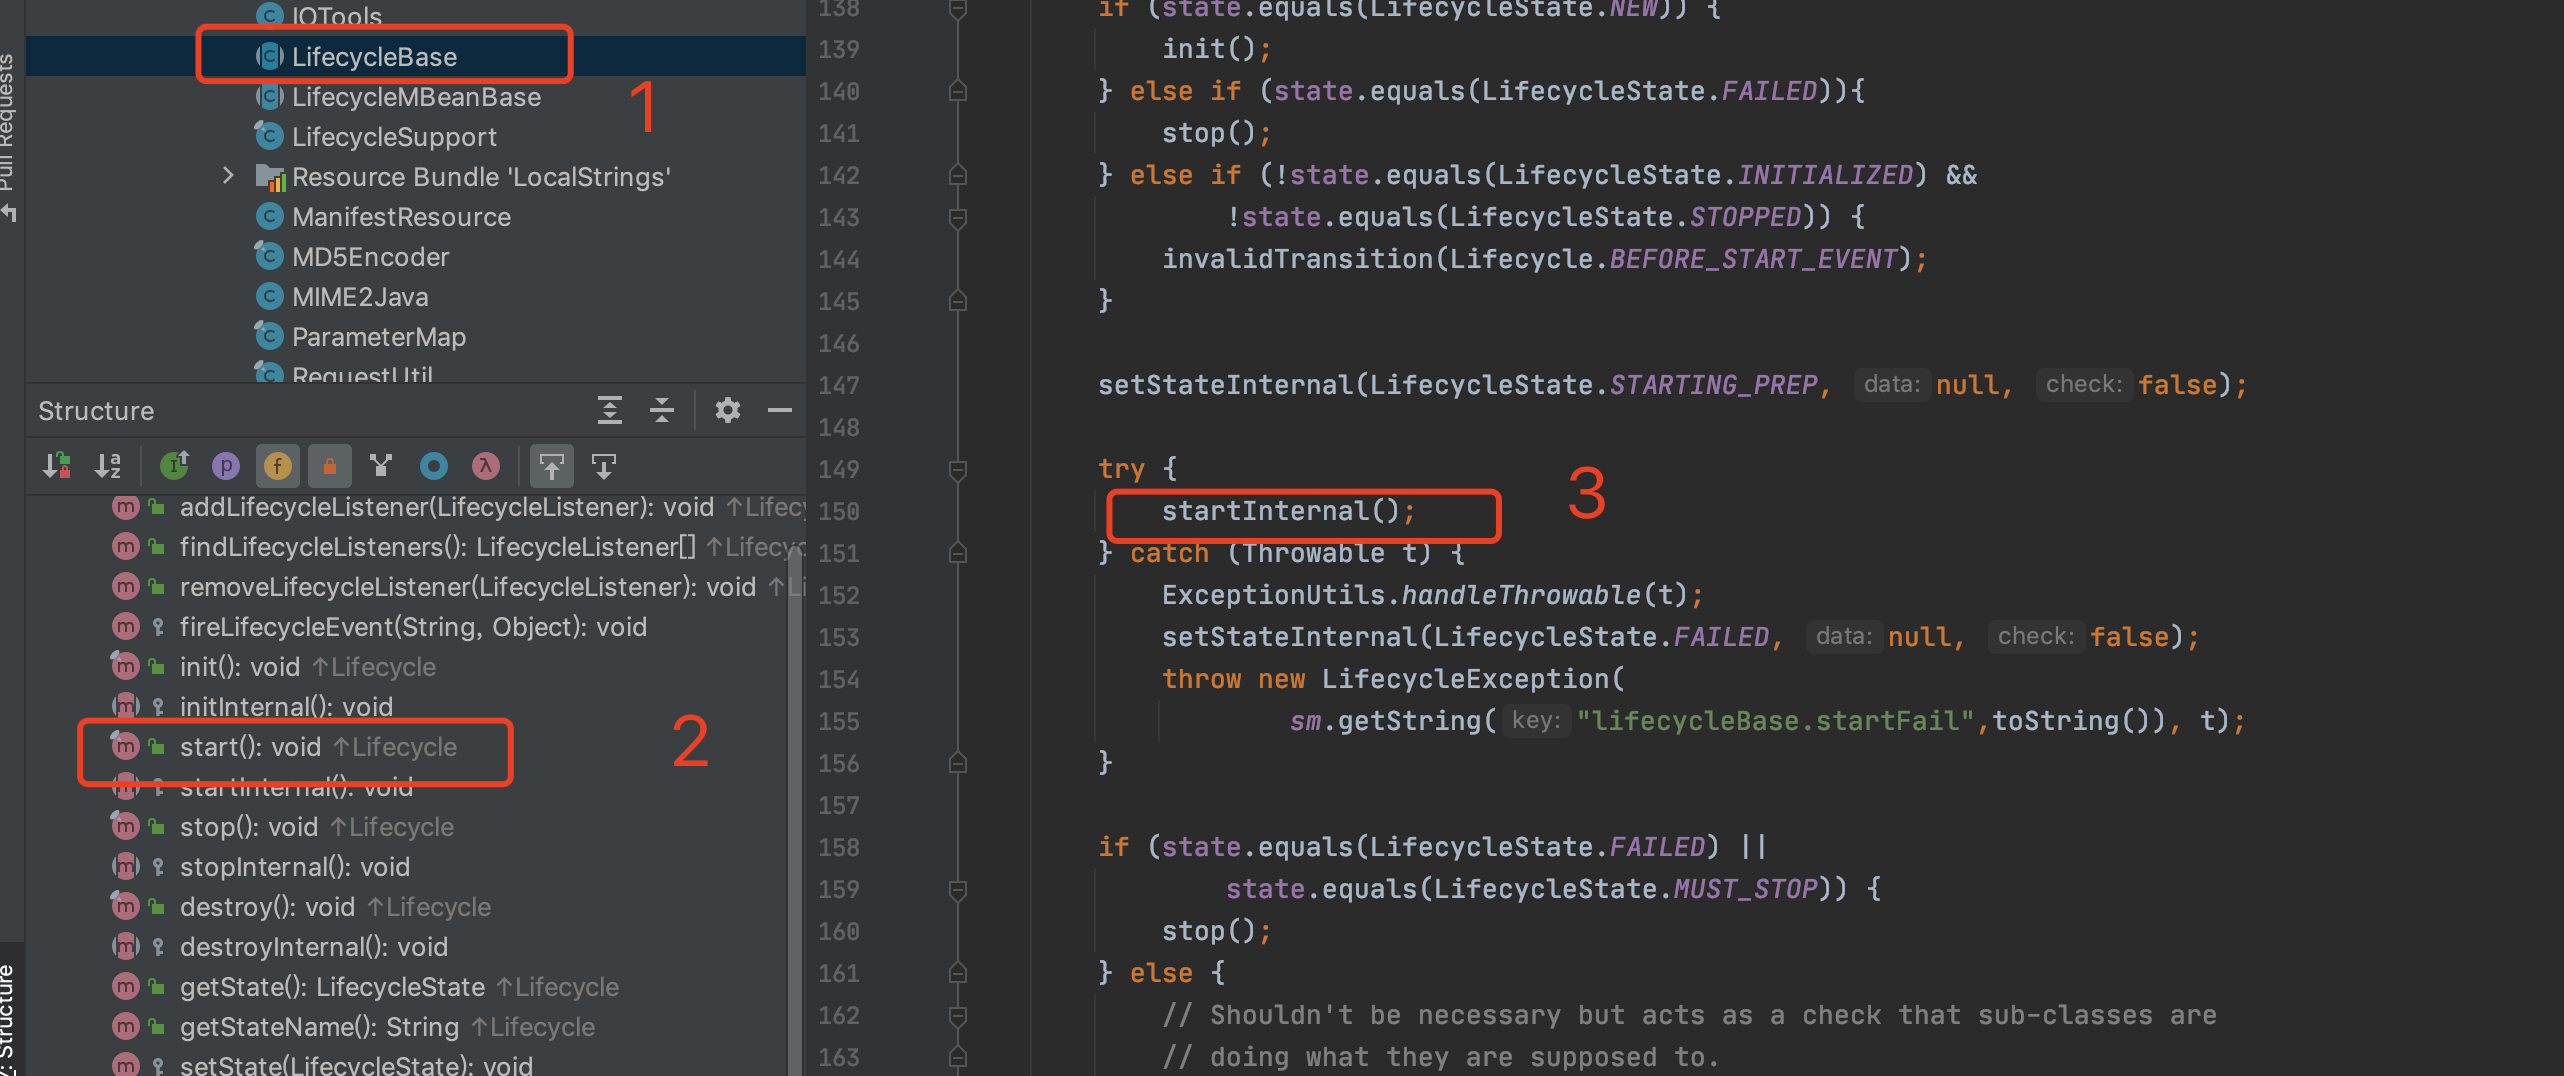Click STARTING_PREP constant on line 147
This screenshot has height=1076, width=2564.
click(1713, 385)
